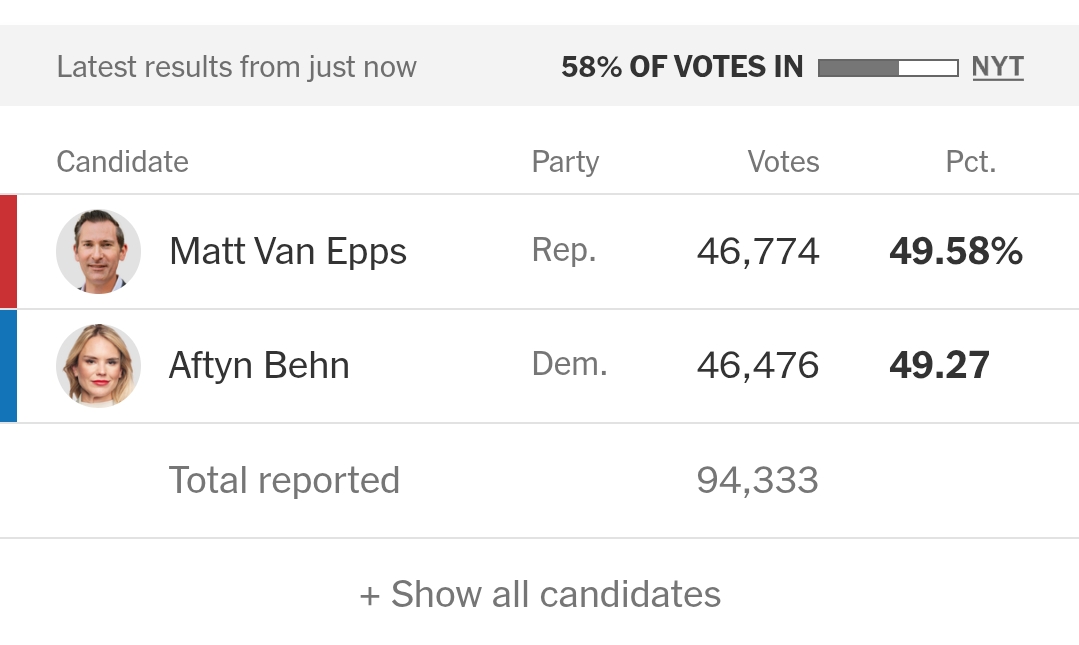
Task: Click the votes-in progress bar
Action: pyautogui.click(x=887, y=68)
